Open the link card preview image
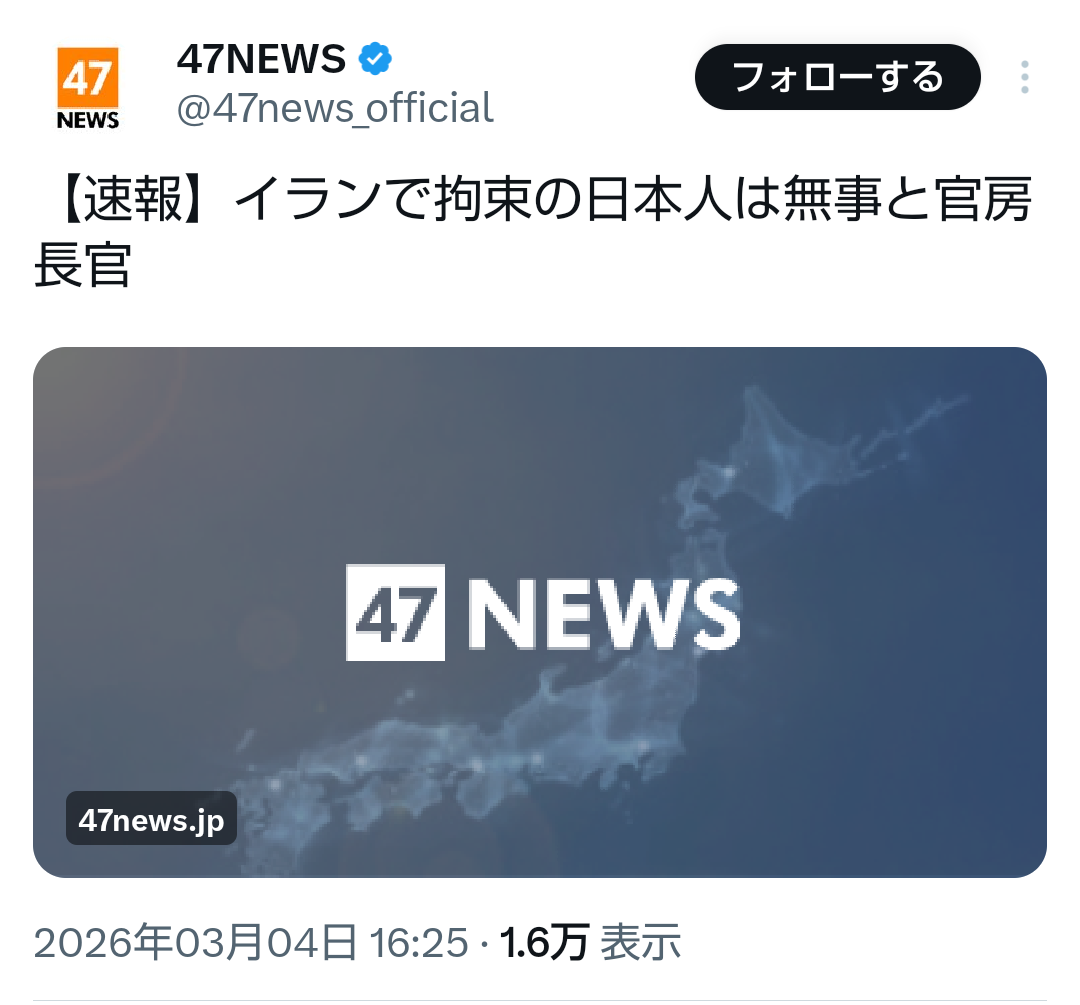Image resolution: width=1080 pixels, height=1005 pixels. [x=540, y=612]
